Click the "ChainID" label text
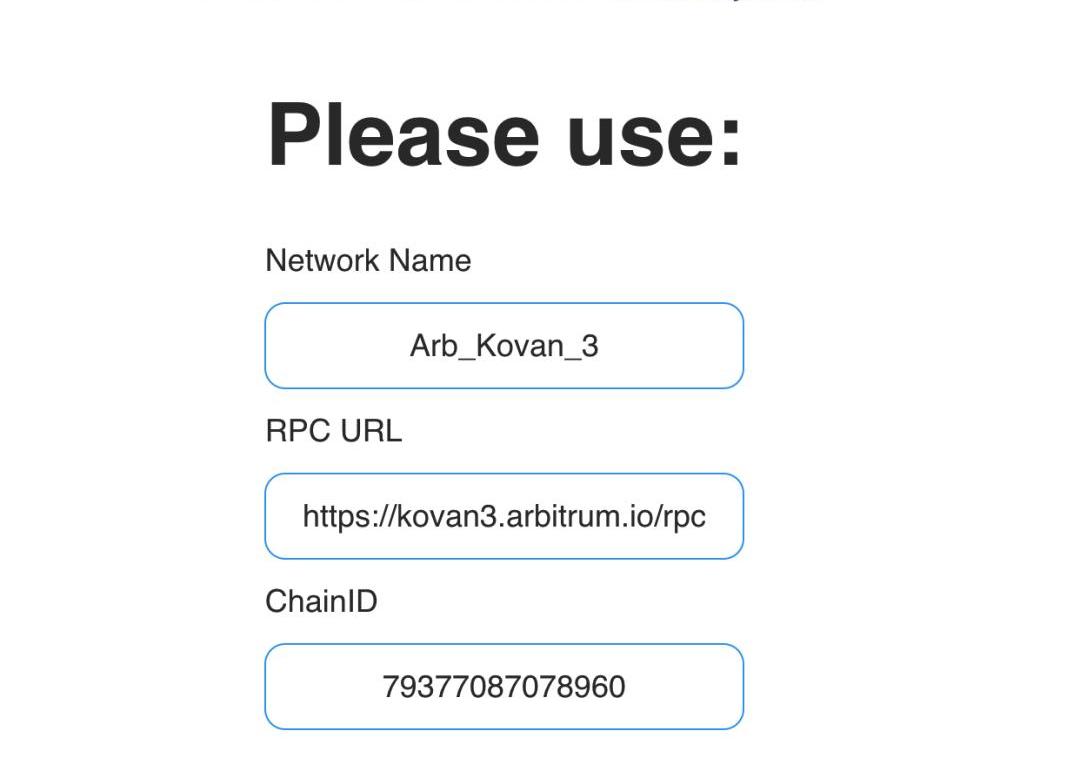Screen dimensions: 1080x761 [x=322, y=601]
